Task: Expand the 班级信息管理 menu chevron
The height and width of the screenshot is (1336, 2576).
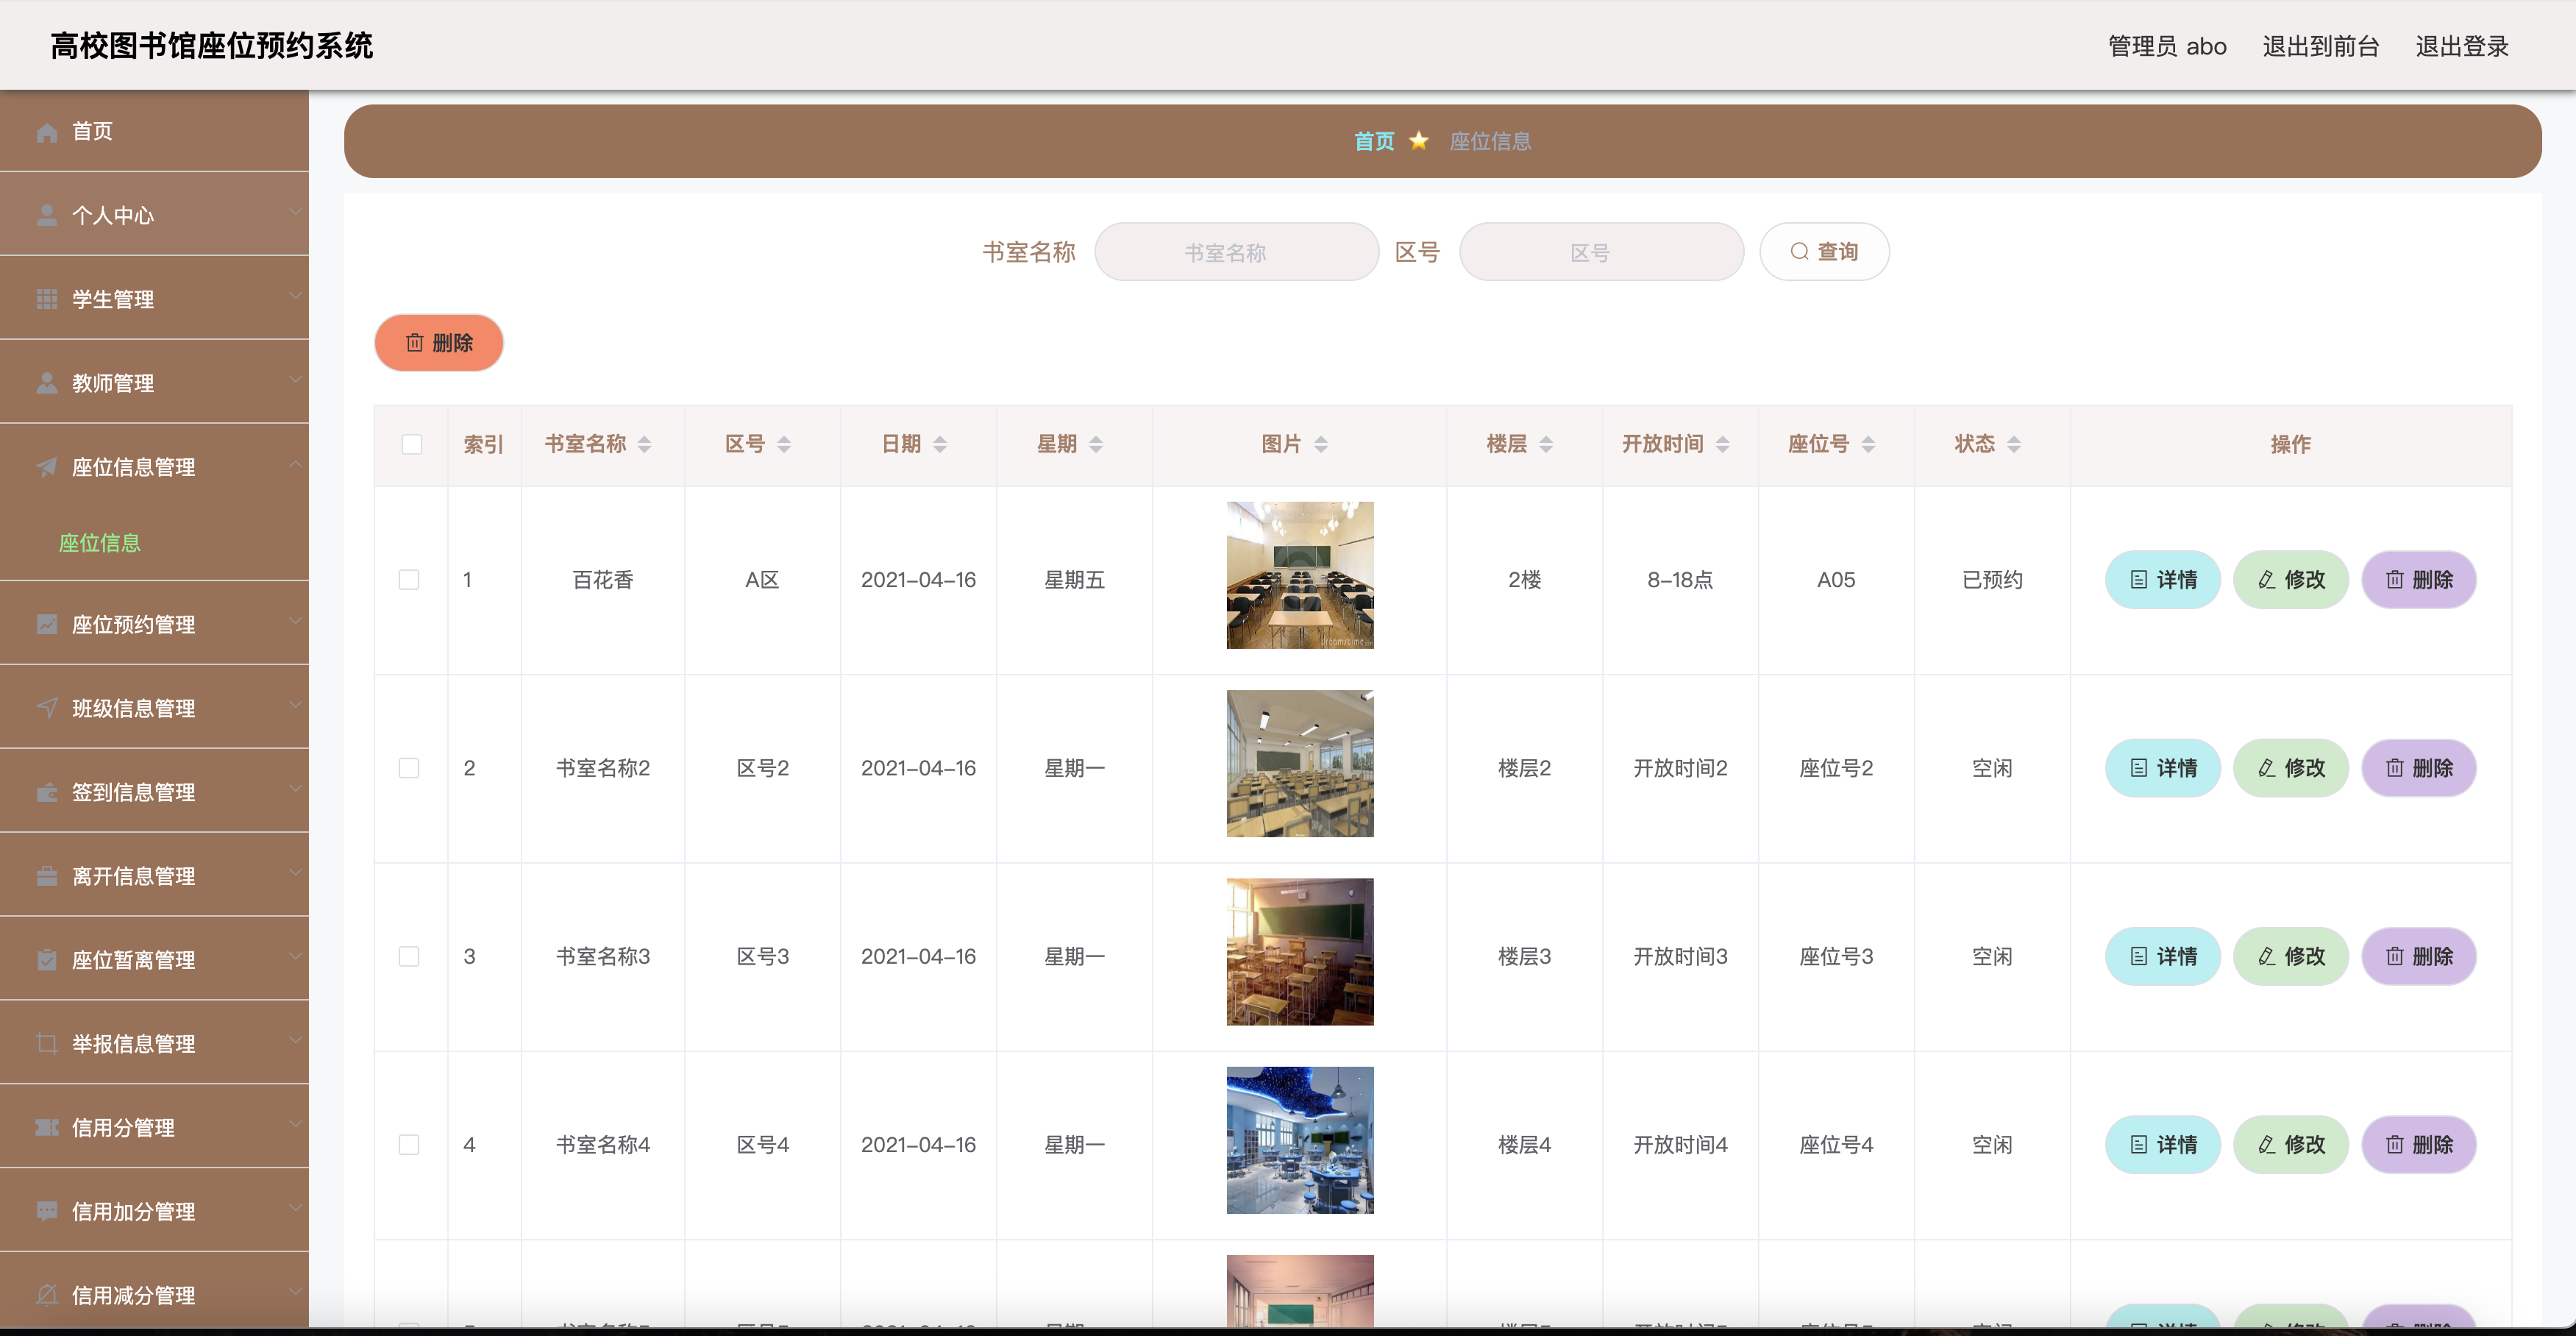Action: (295, 705)
